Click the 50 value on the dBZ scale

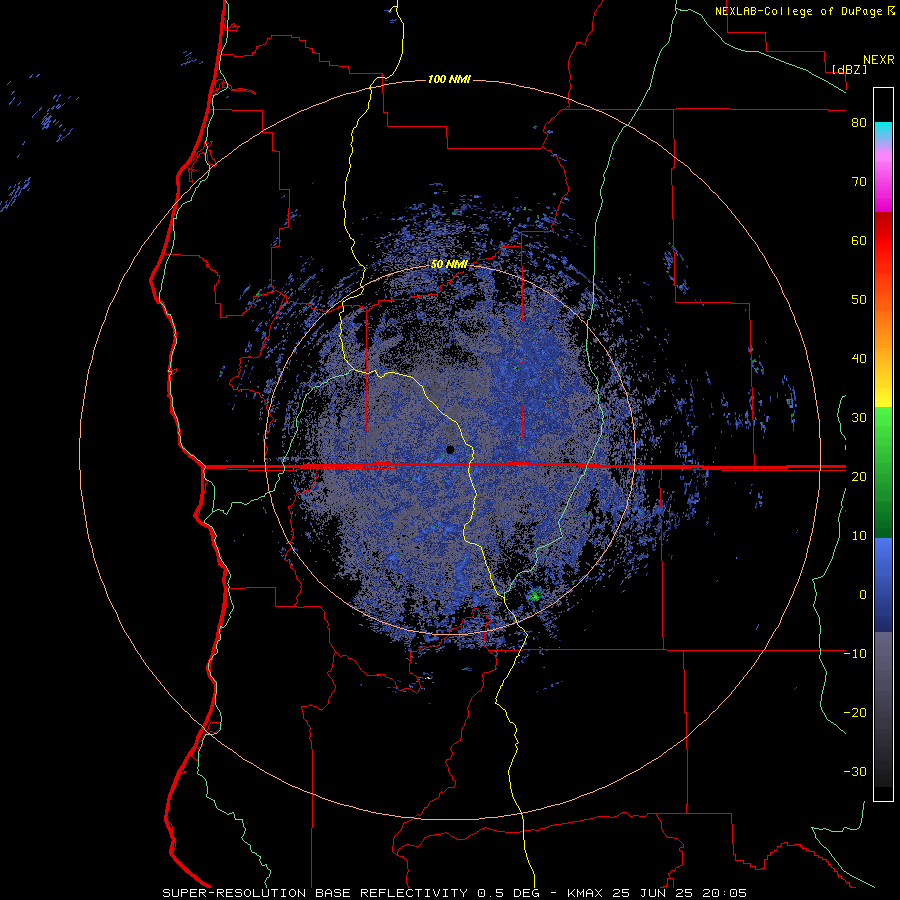point(859,300)
